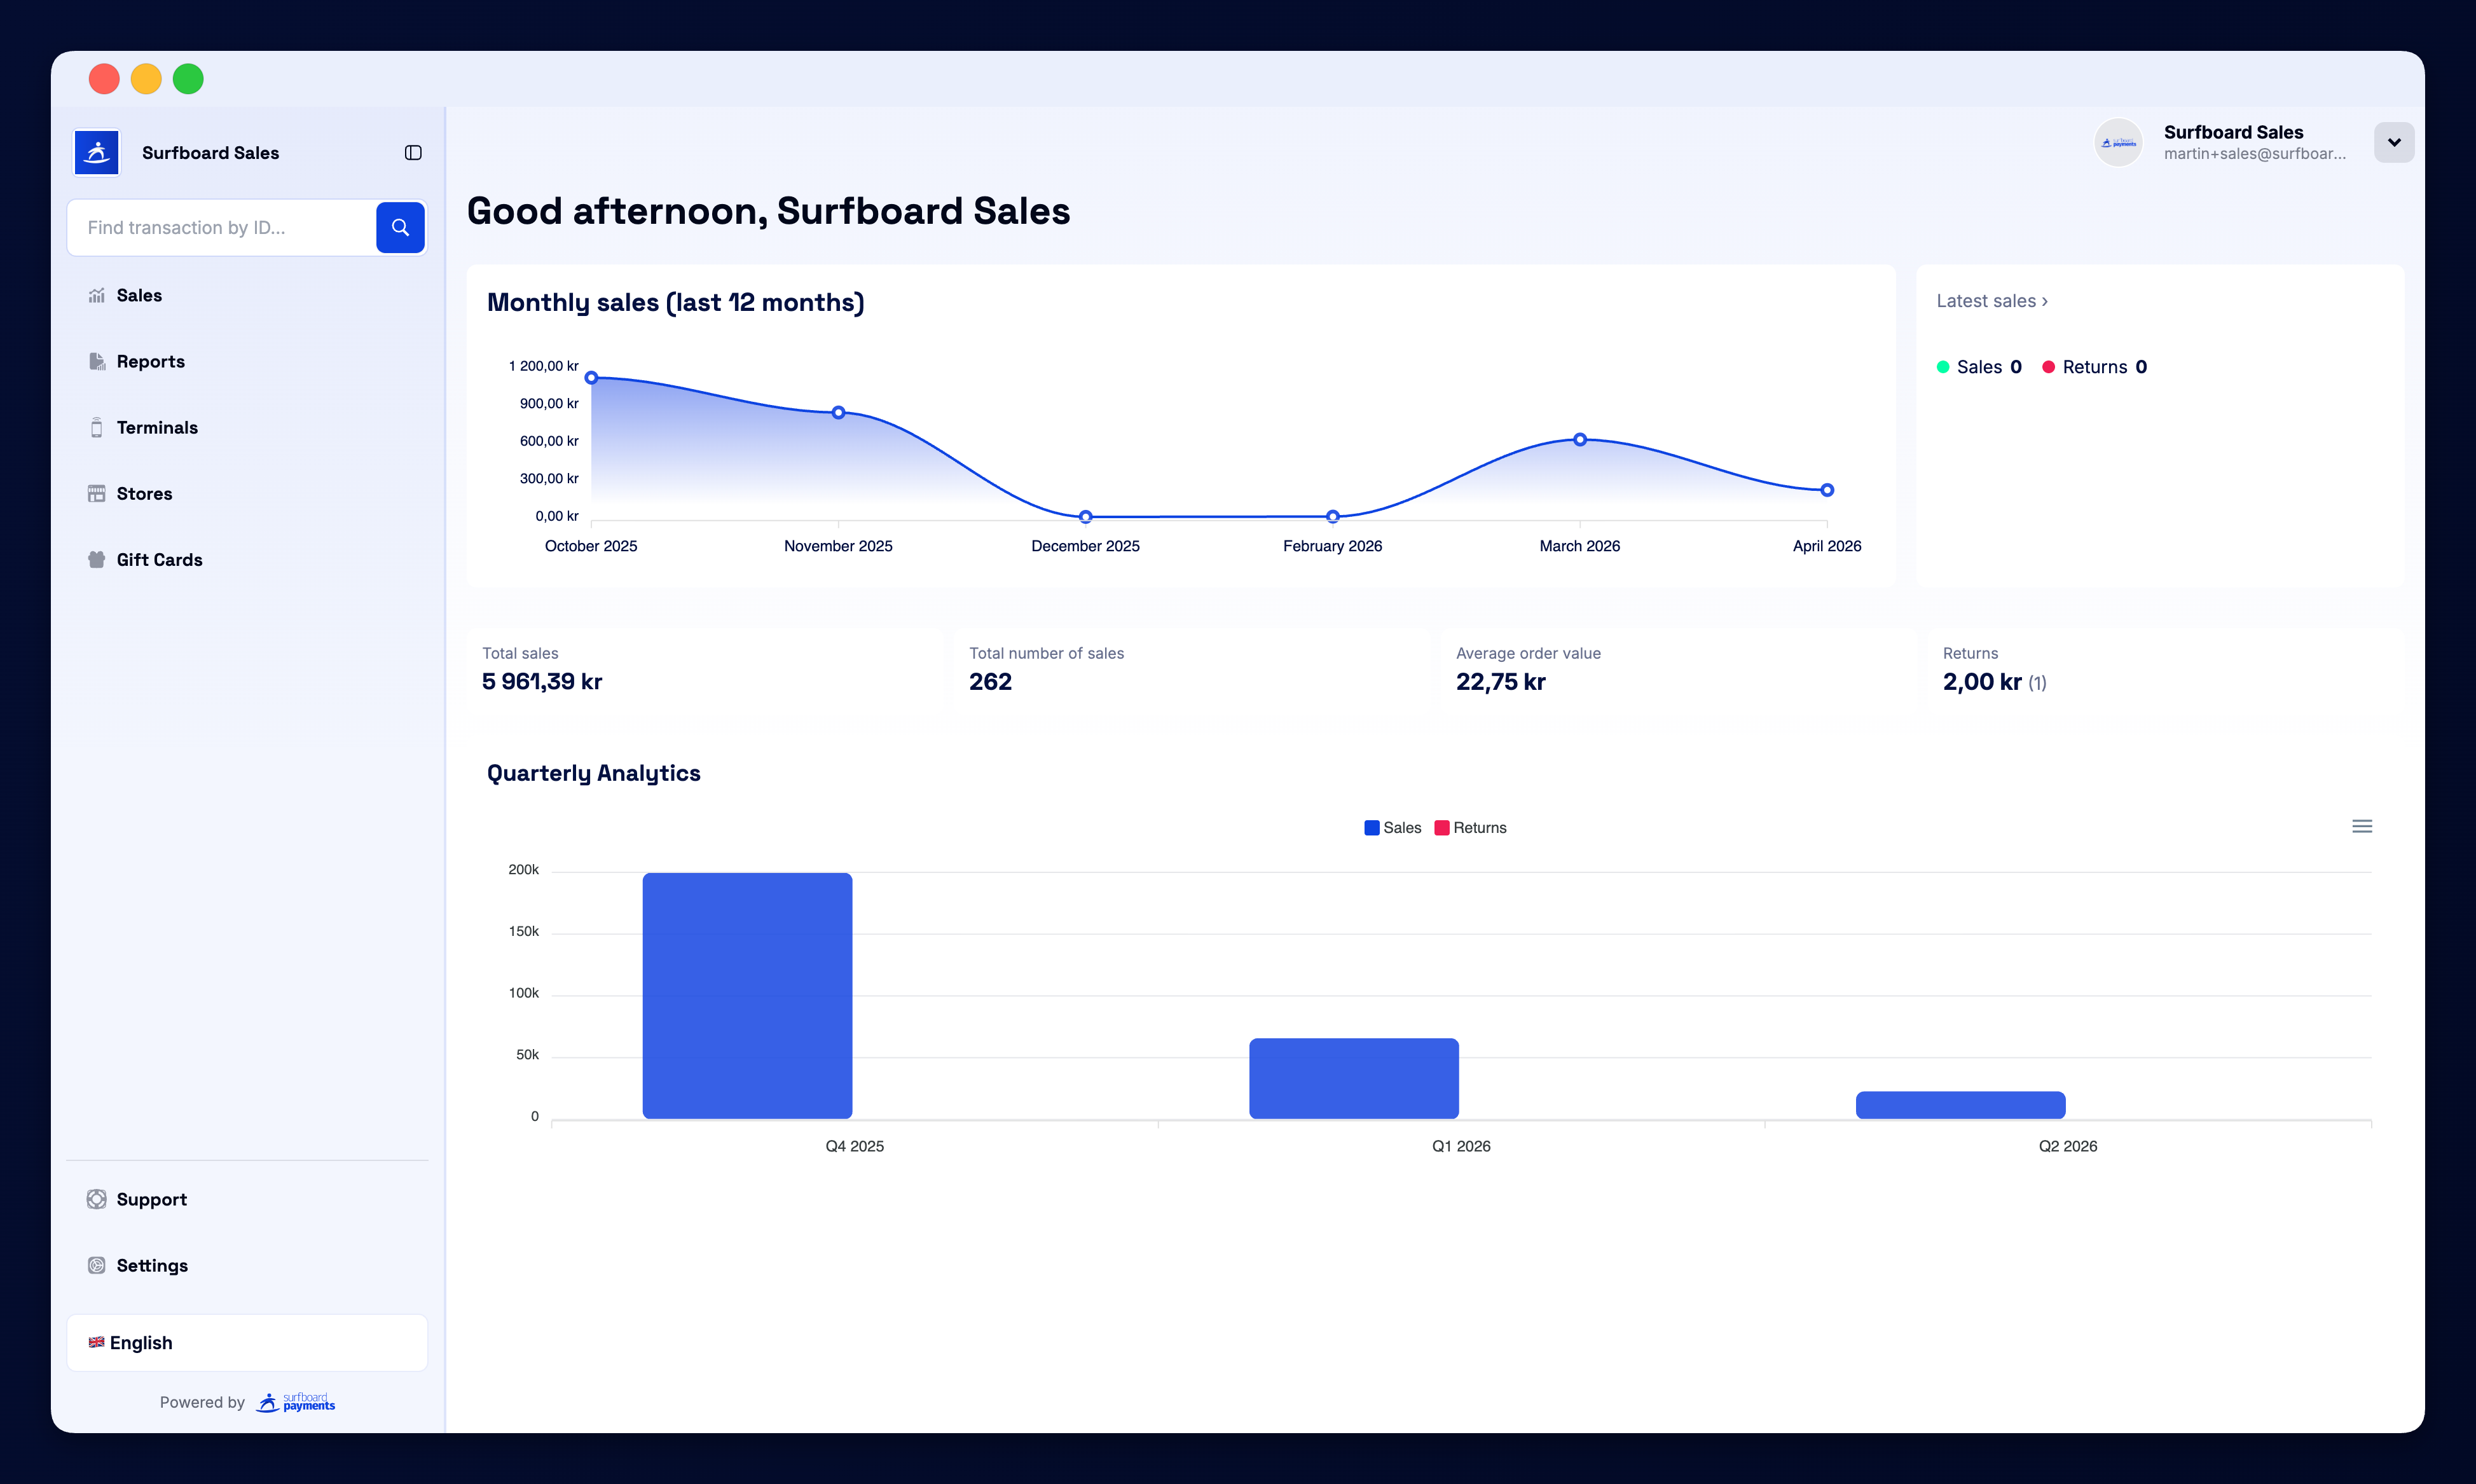Select the March 2026 point on the sales line
This screenshot has width=2476, height=1484.
tap(1579, 439)
